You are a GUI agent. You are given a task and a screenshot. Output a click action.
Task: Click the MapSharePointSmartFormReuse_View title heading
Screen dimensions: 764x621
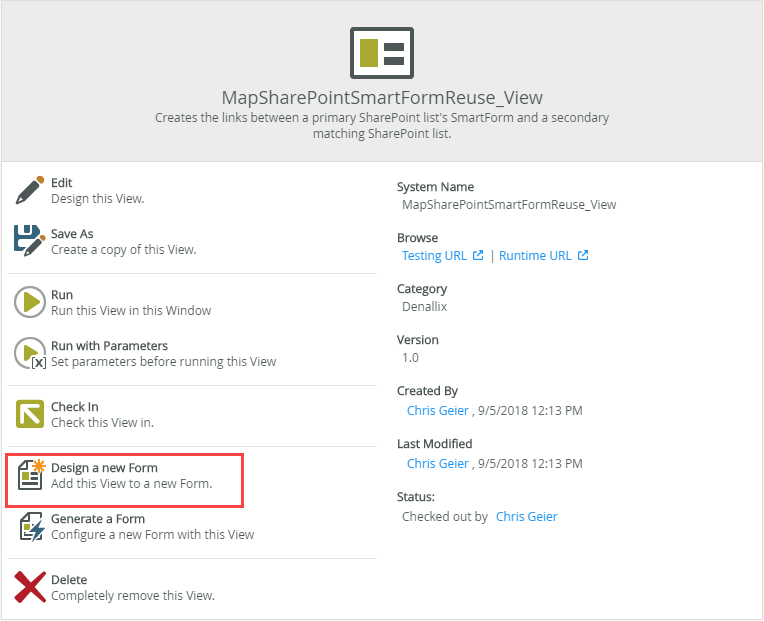(381, 97)
